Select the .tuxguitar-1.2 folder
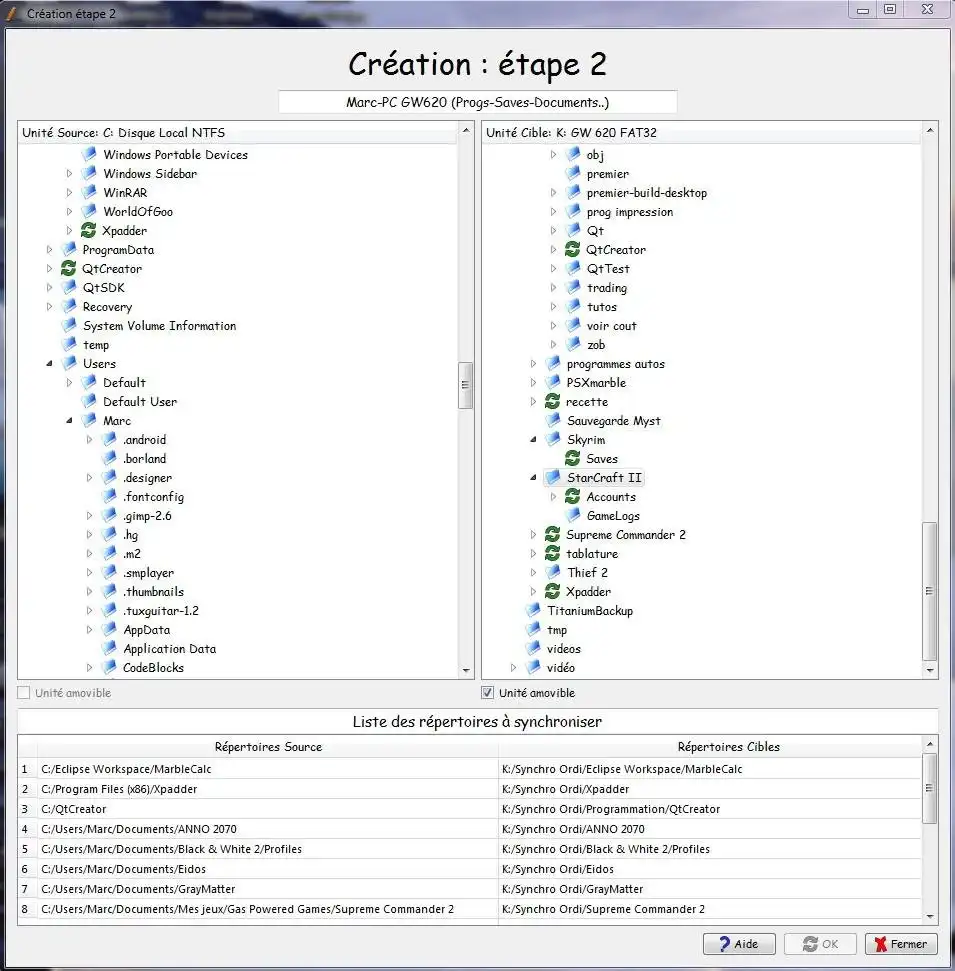The height and width of the screenshot is (971, 955). (161, 611)
